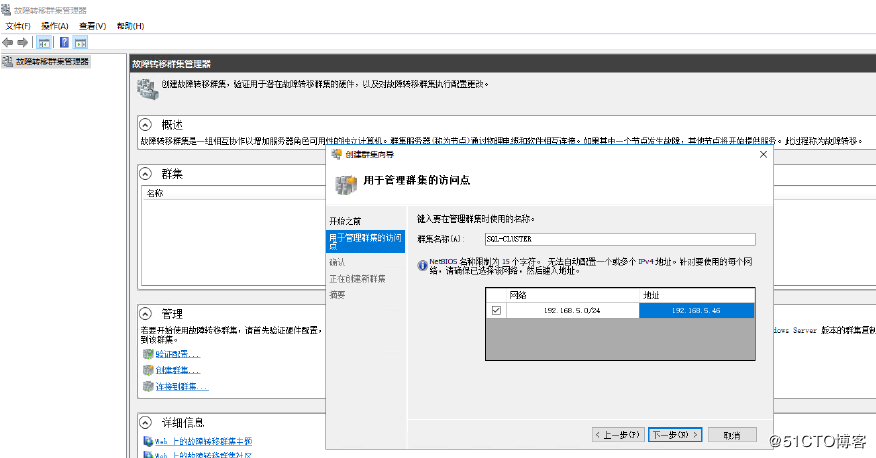Open the 帮助(H) menu
The image size is (876, 458).
[130, 26]
